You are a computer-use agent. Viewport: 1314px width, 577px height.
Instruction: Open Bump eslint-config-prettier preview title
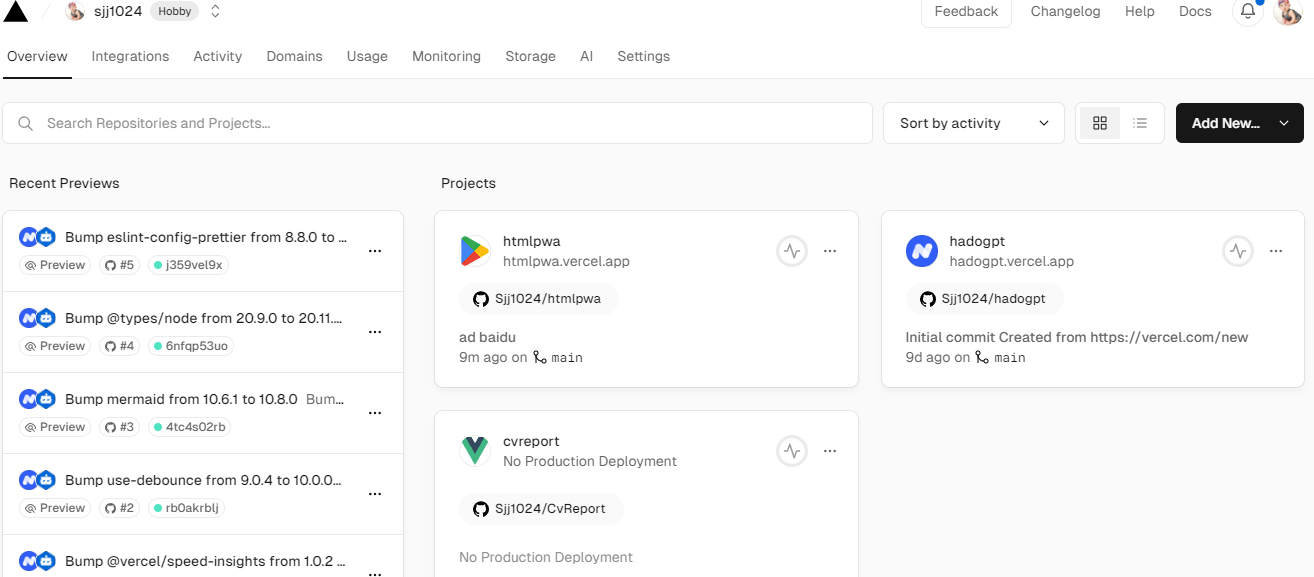click(x=206, y=237)
